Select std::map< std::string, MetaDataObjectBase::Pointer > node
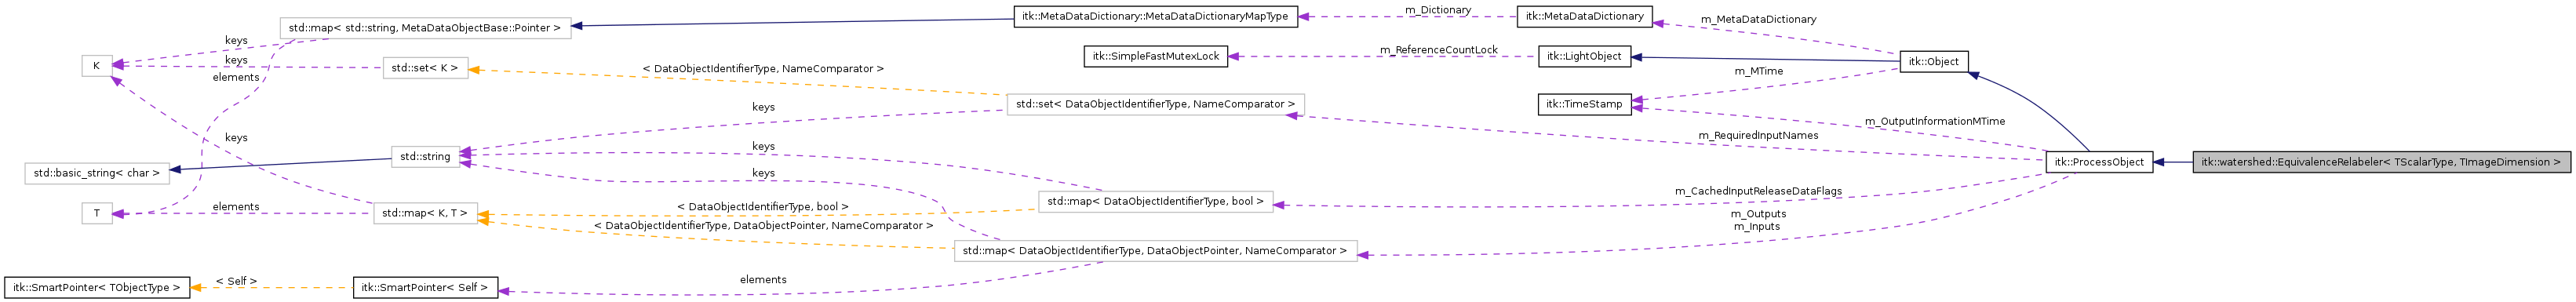The image size is (2576, 302). 425,28
